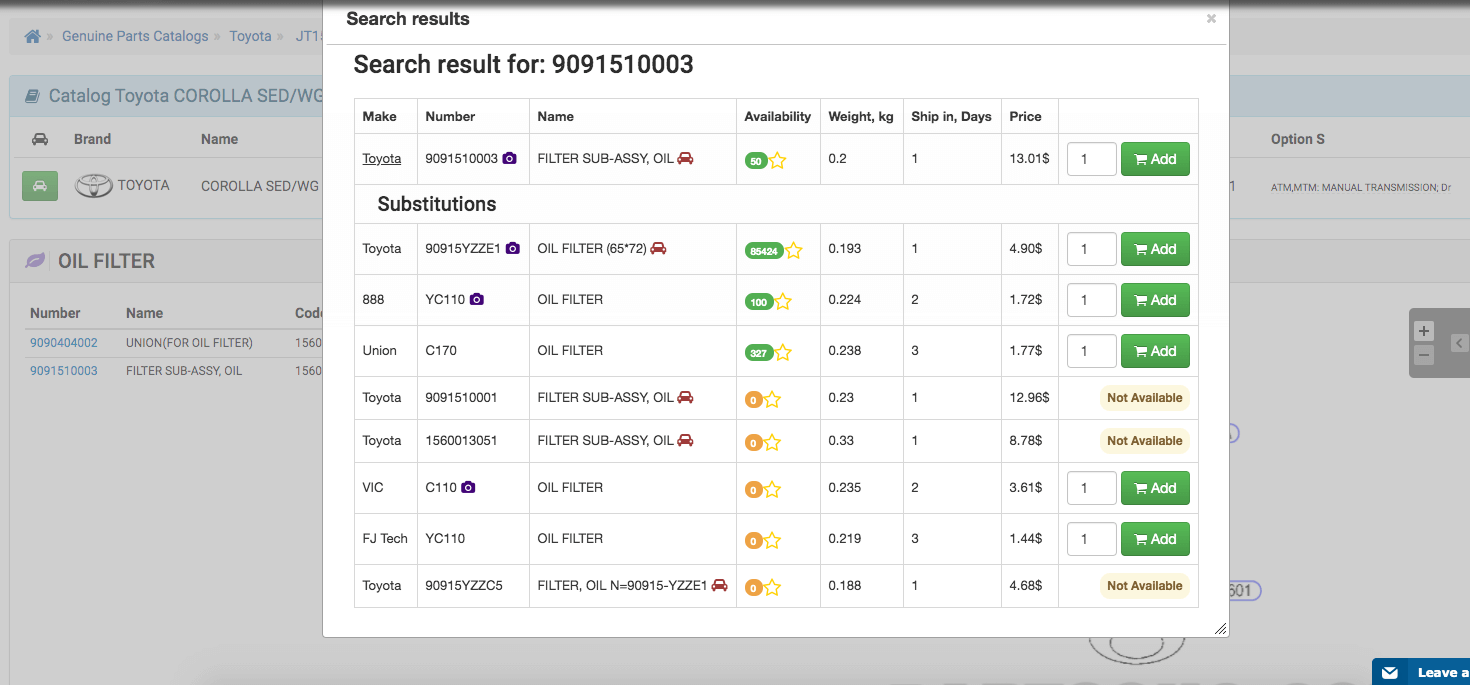Click quantity field for 90915YZZE1

pos(1092,249)
